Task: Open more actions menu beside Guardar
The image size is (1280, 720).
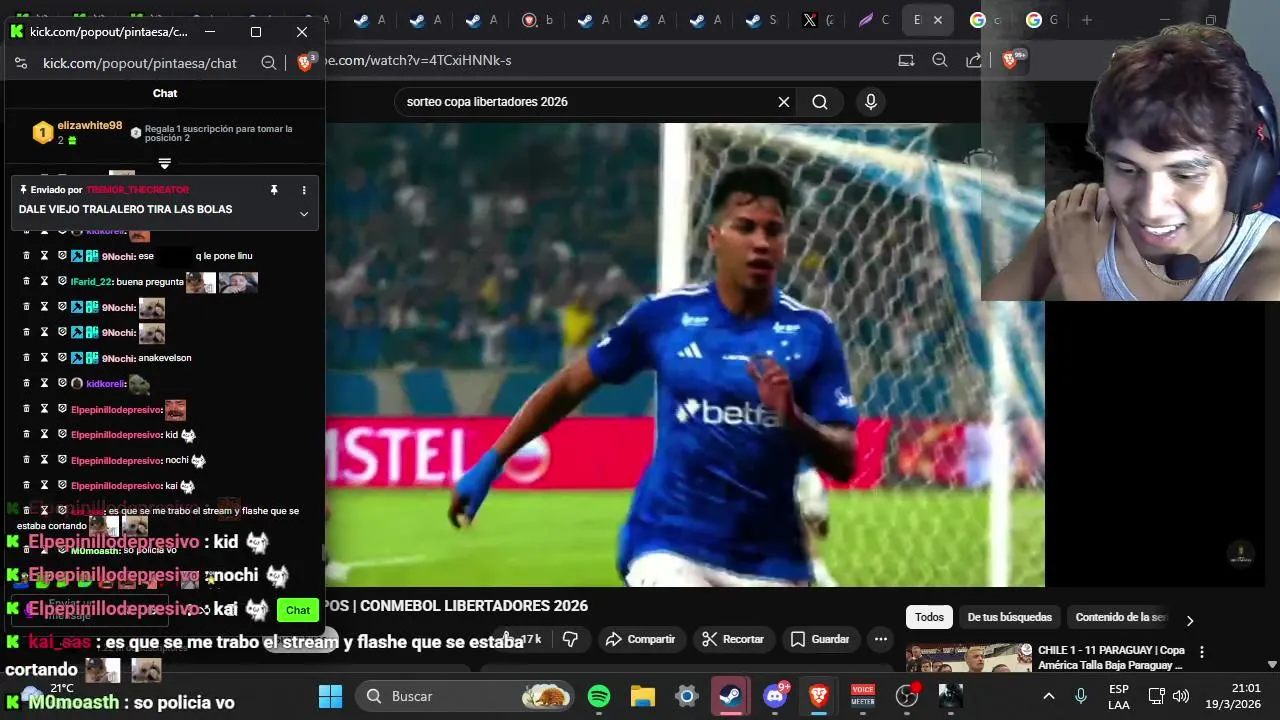Action: (x=881, y=639)
